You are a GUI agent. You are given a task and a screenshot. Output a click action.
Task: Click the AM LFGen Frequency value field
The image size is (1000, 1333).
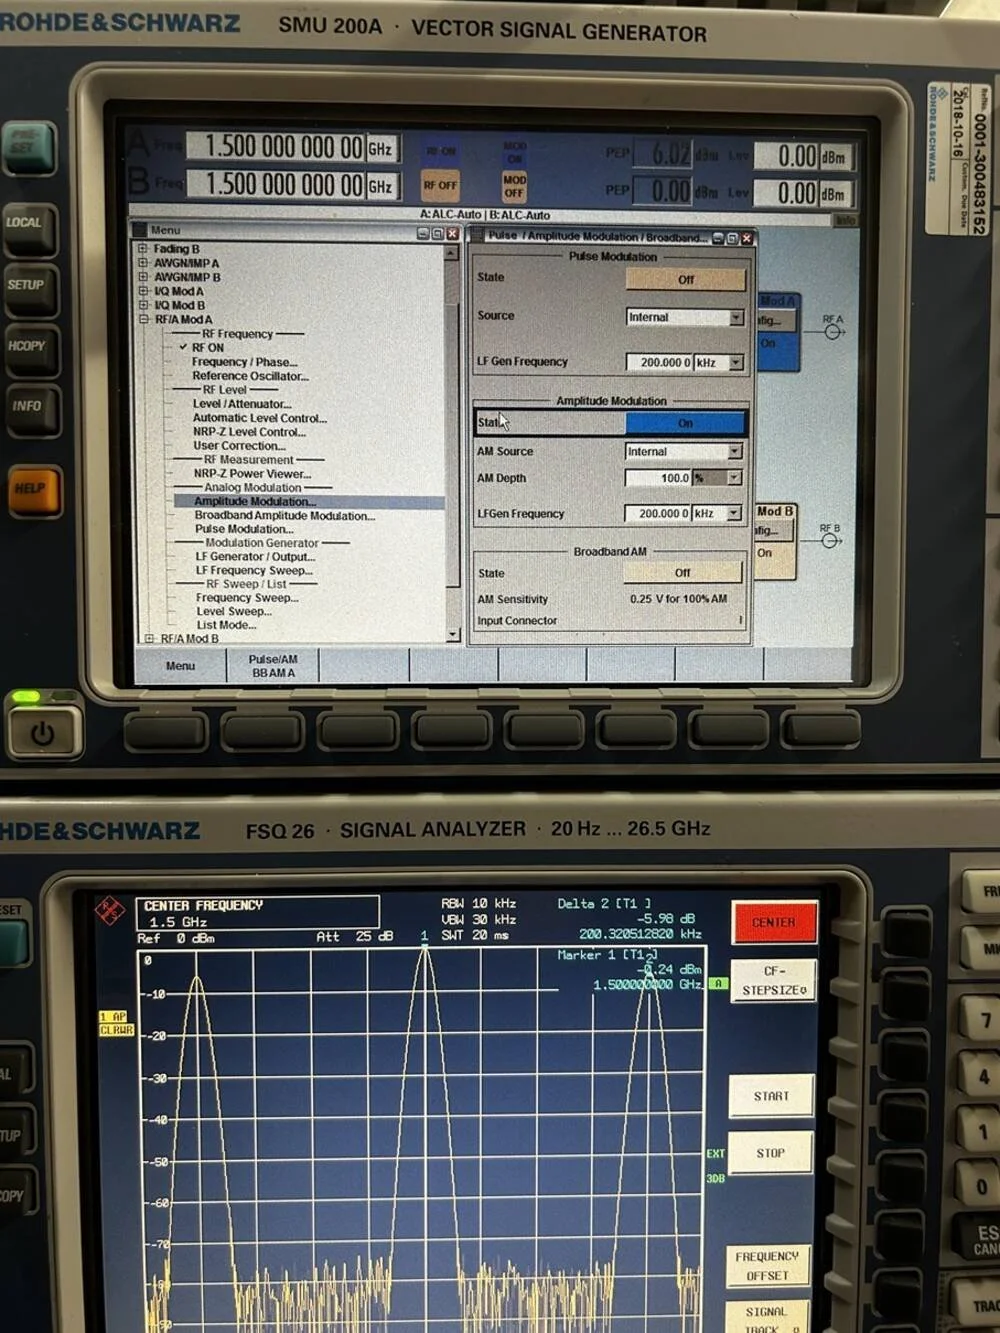click(x=657, y=513)
